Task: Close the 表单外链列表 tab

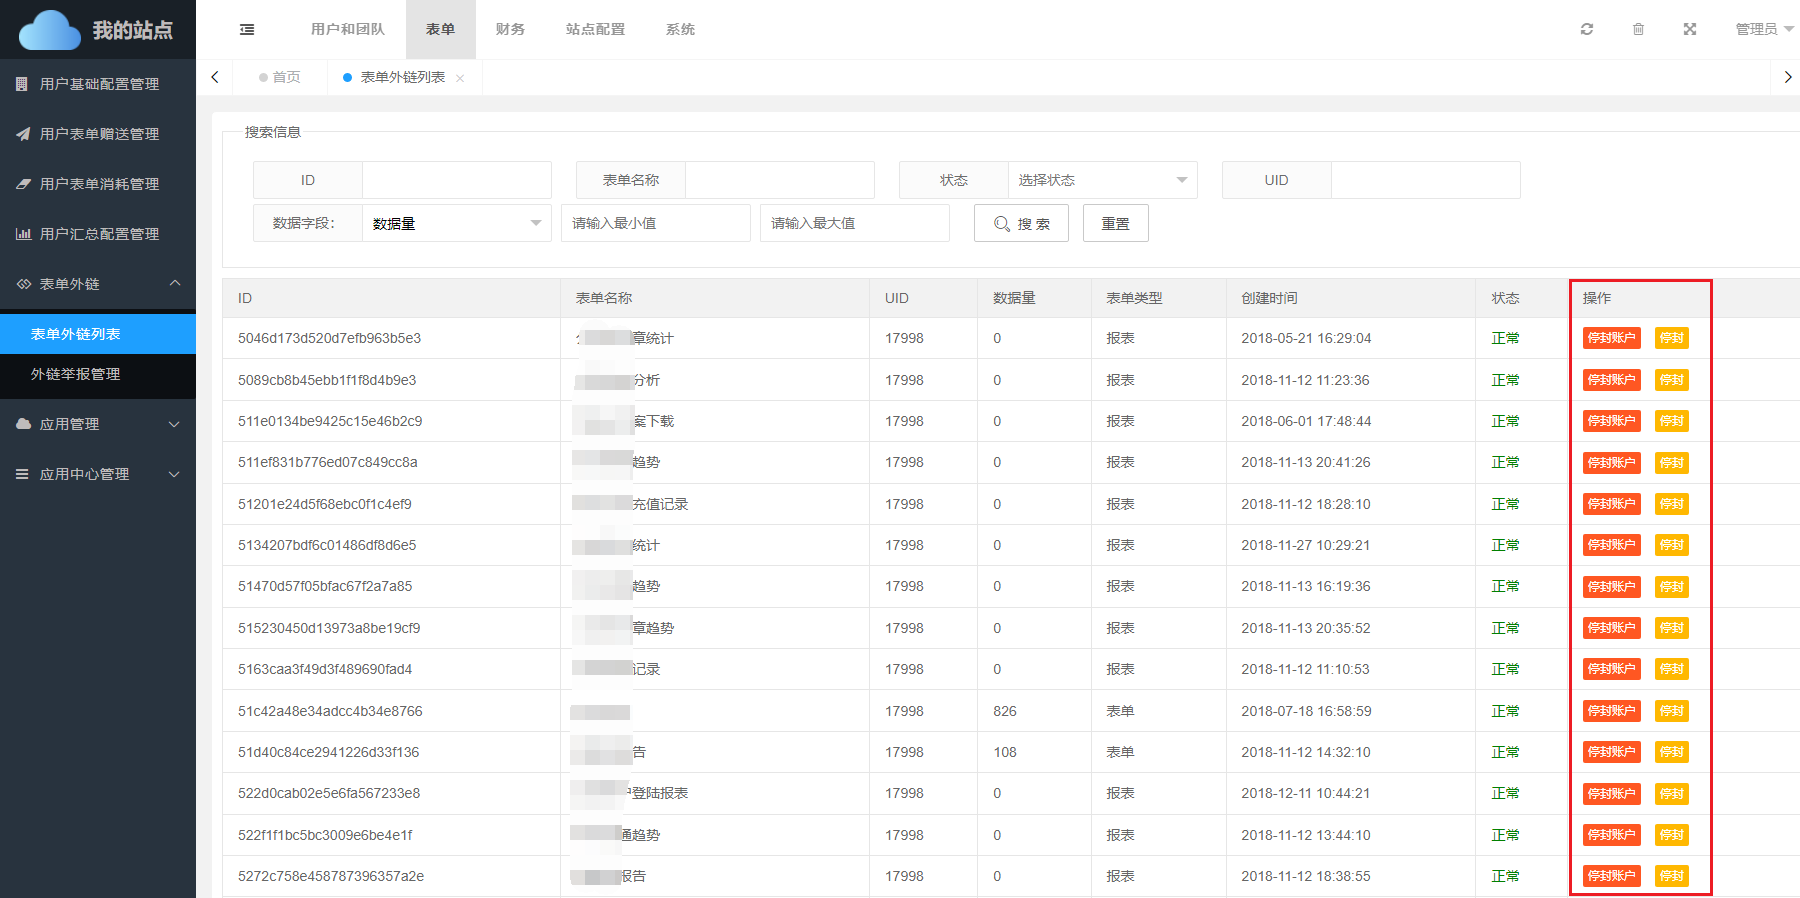Action: pyautogui.click(x=460, y=78)
